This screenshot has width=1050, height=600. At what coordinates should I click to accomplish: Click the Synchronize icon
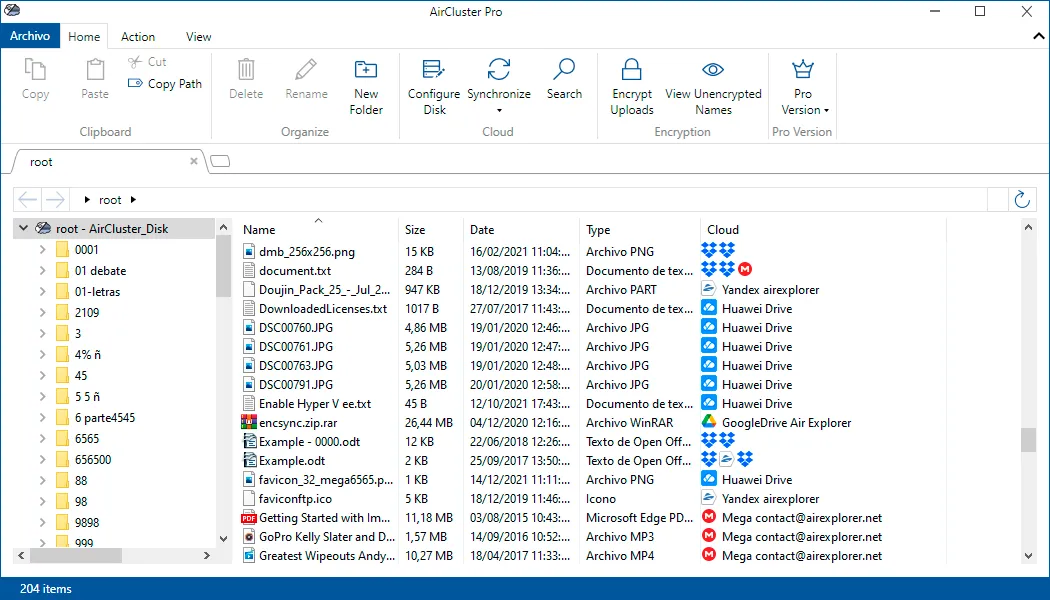point(499,69)
